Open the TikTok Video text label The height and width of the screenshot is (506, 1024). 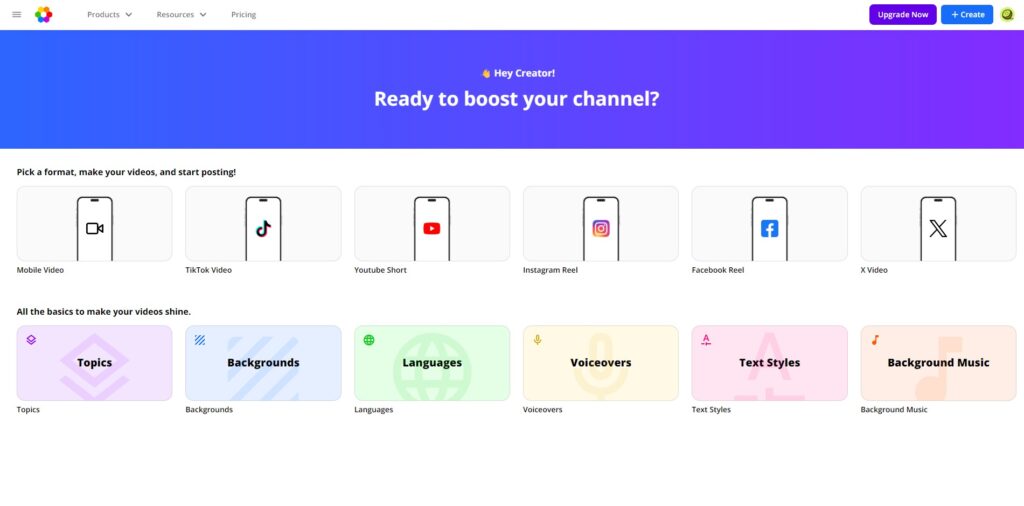(x=208, y=270)
